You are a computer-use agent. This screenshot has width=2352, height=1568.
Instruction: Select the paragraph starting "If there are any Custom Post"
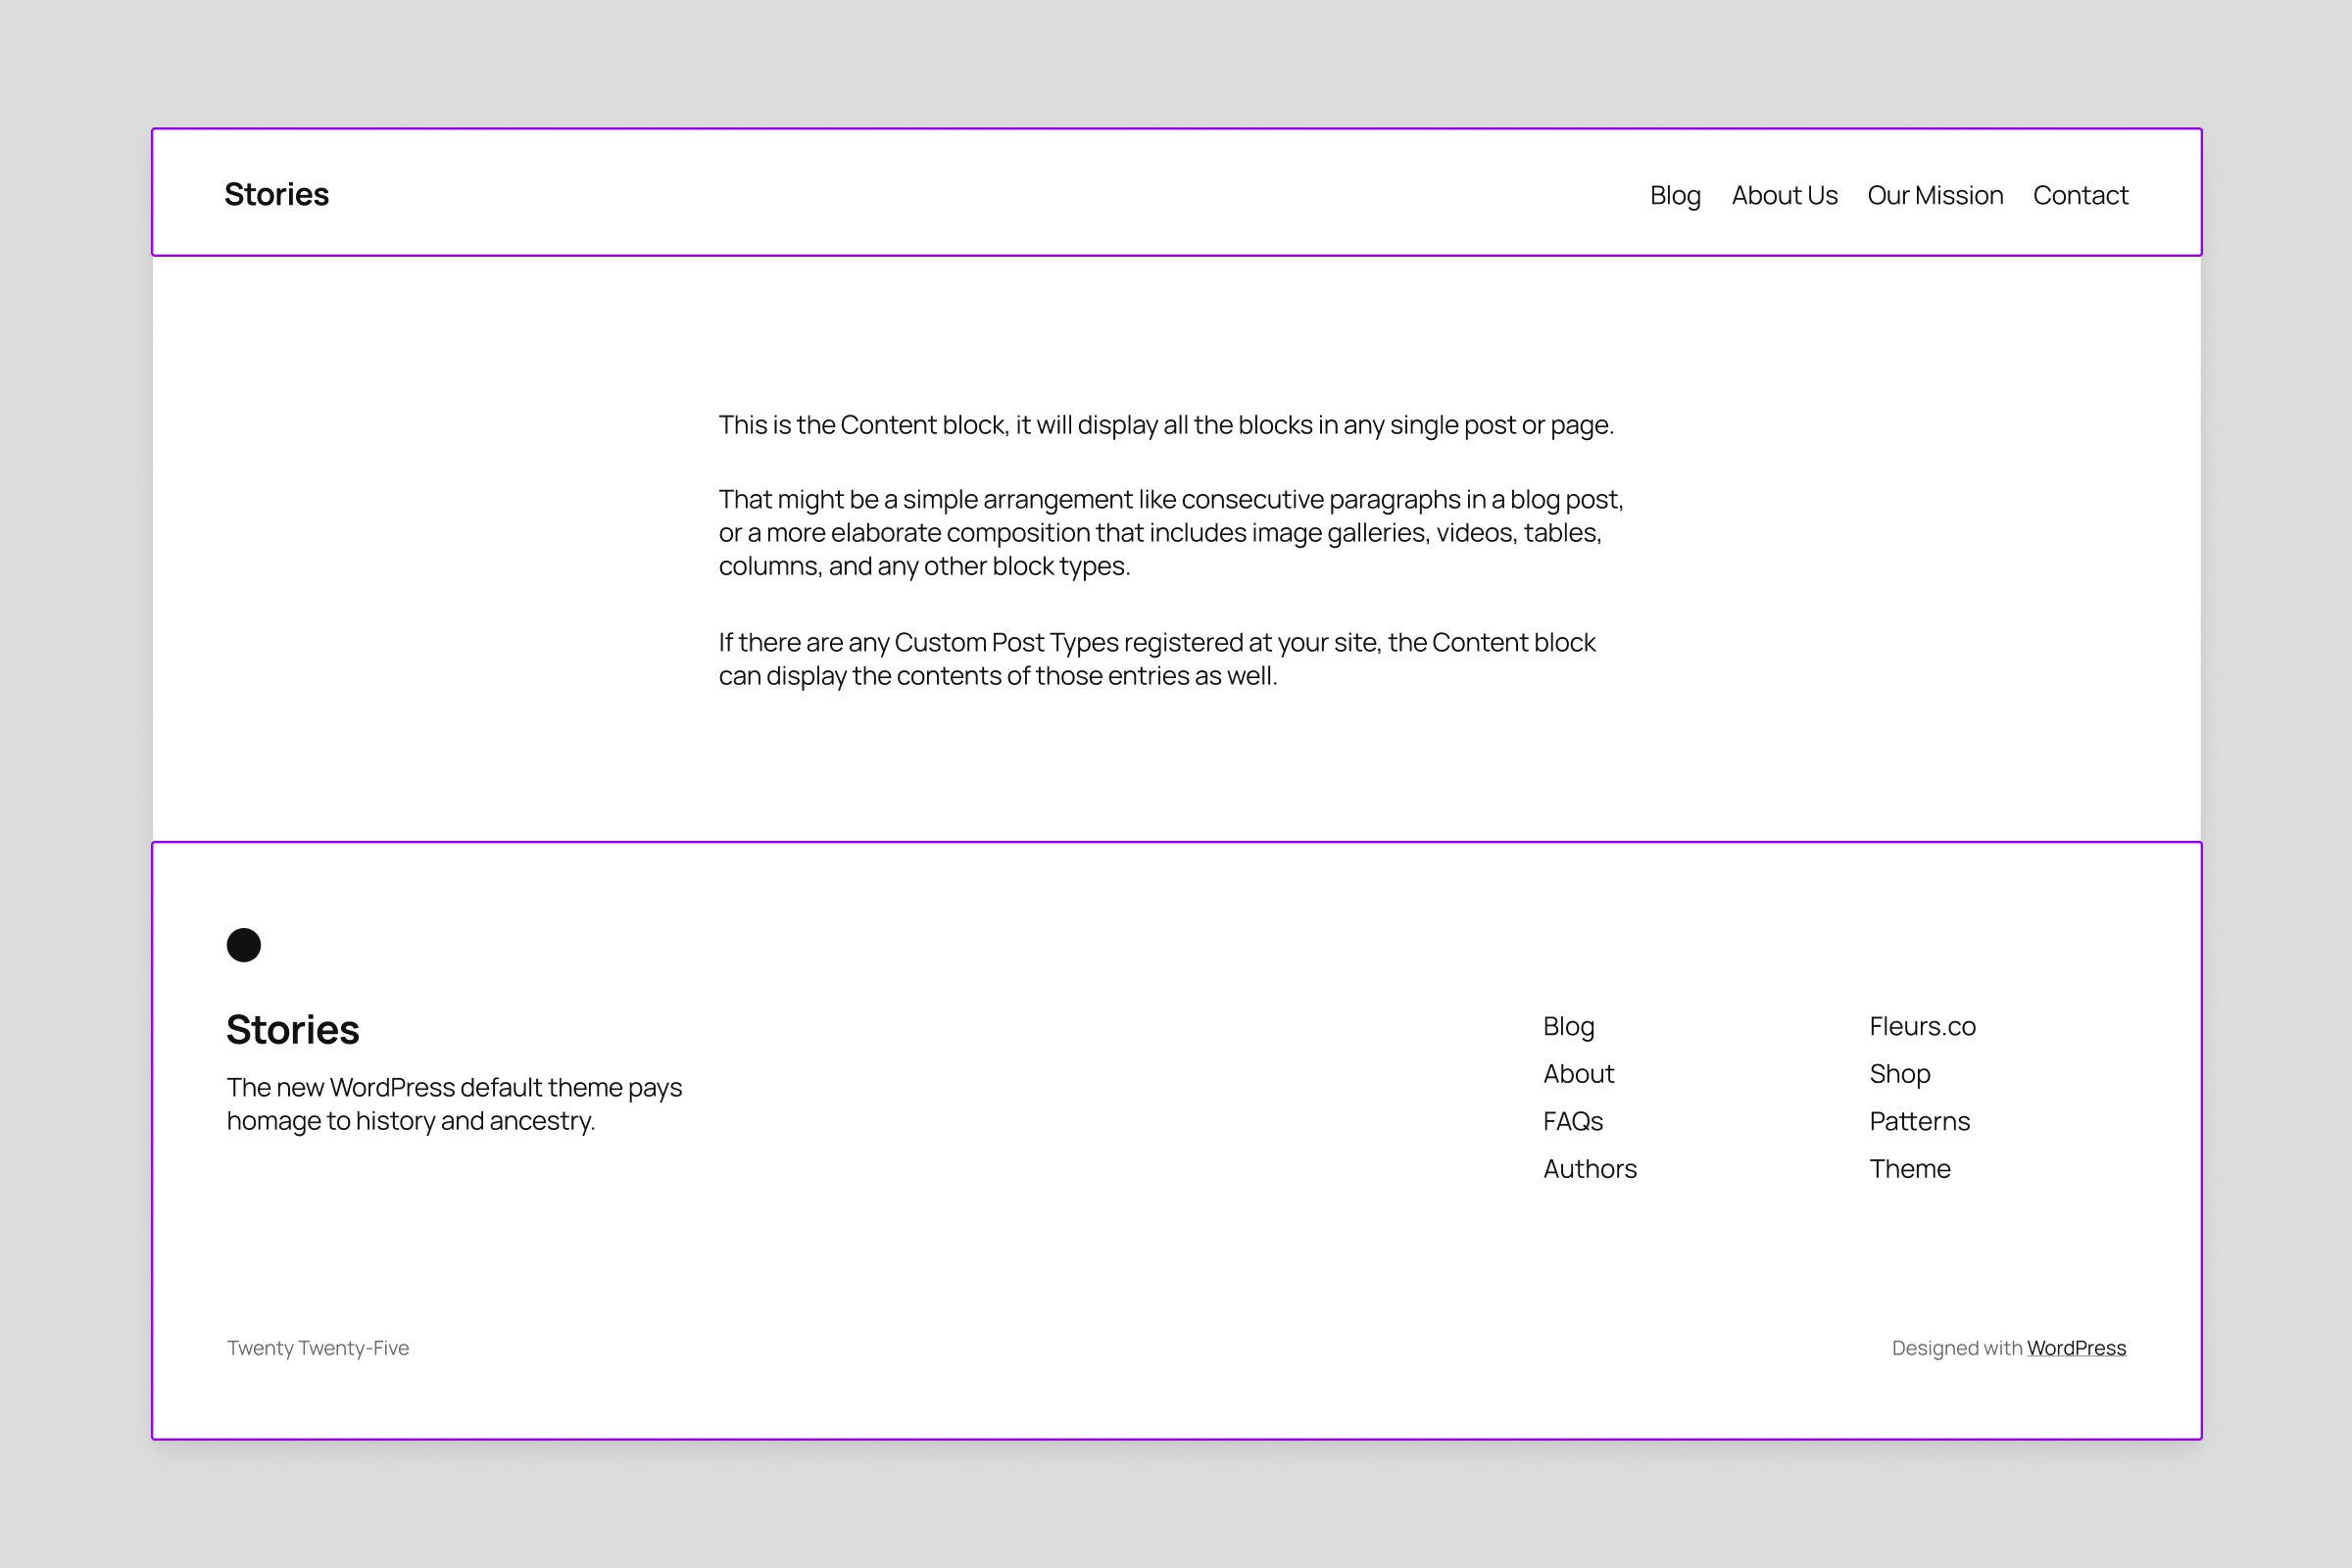coord(1157,658)
